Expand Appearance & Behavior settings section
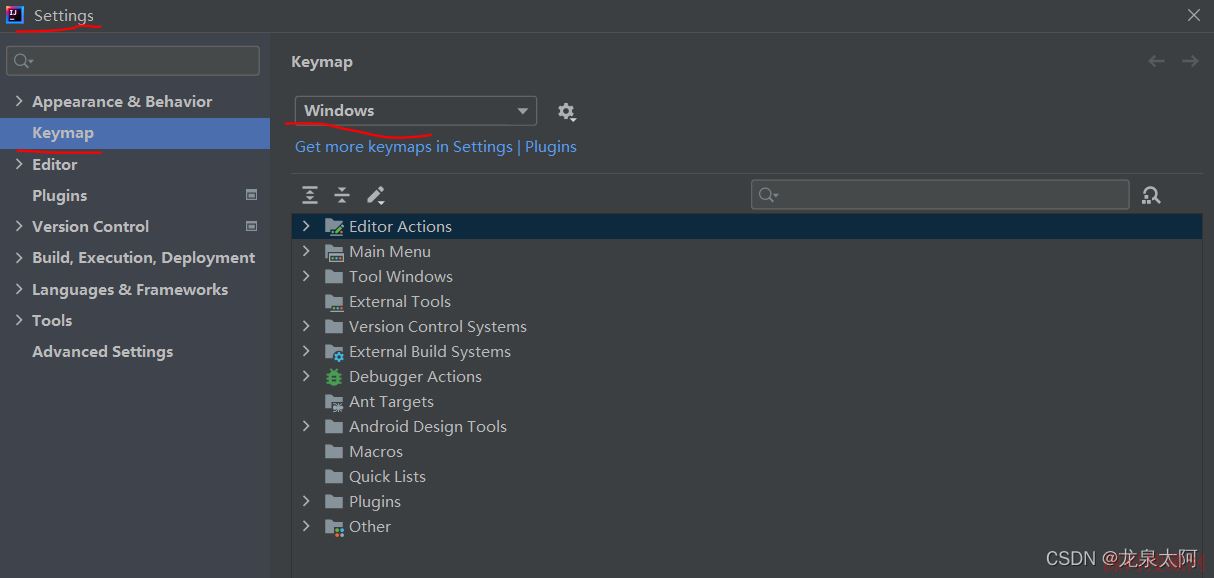This screenshot has width=1214, height=578. [19, 102]
